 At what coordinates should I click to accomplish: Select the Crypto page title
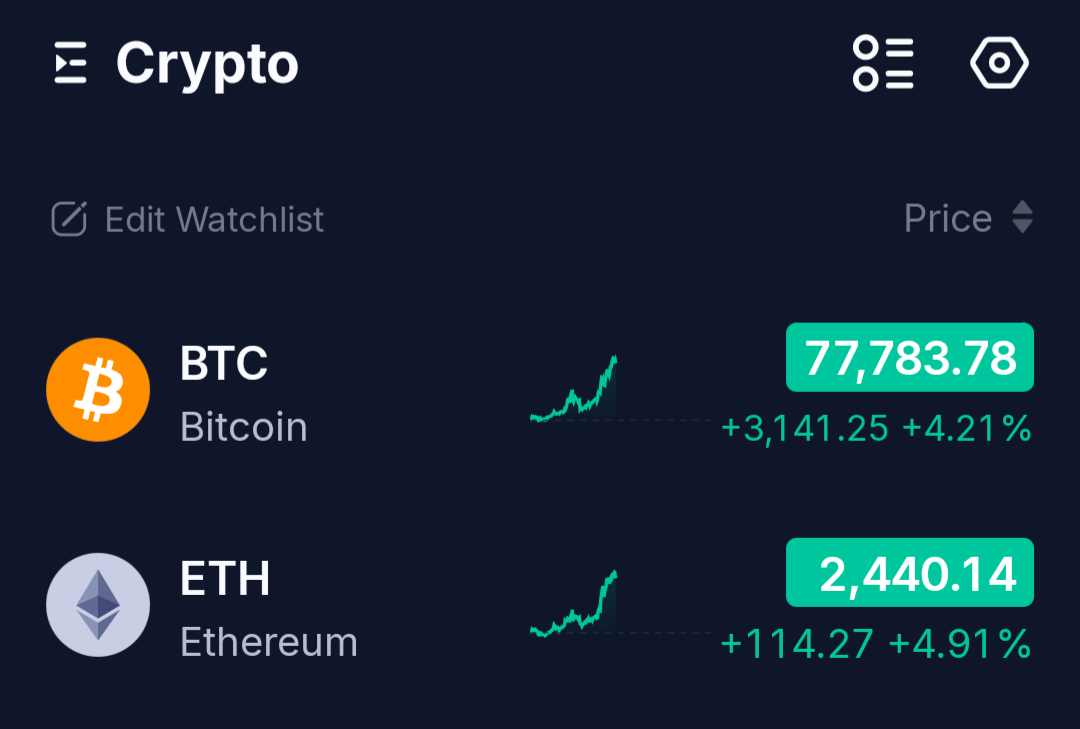(207, 64)
